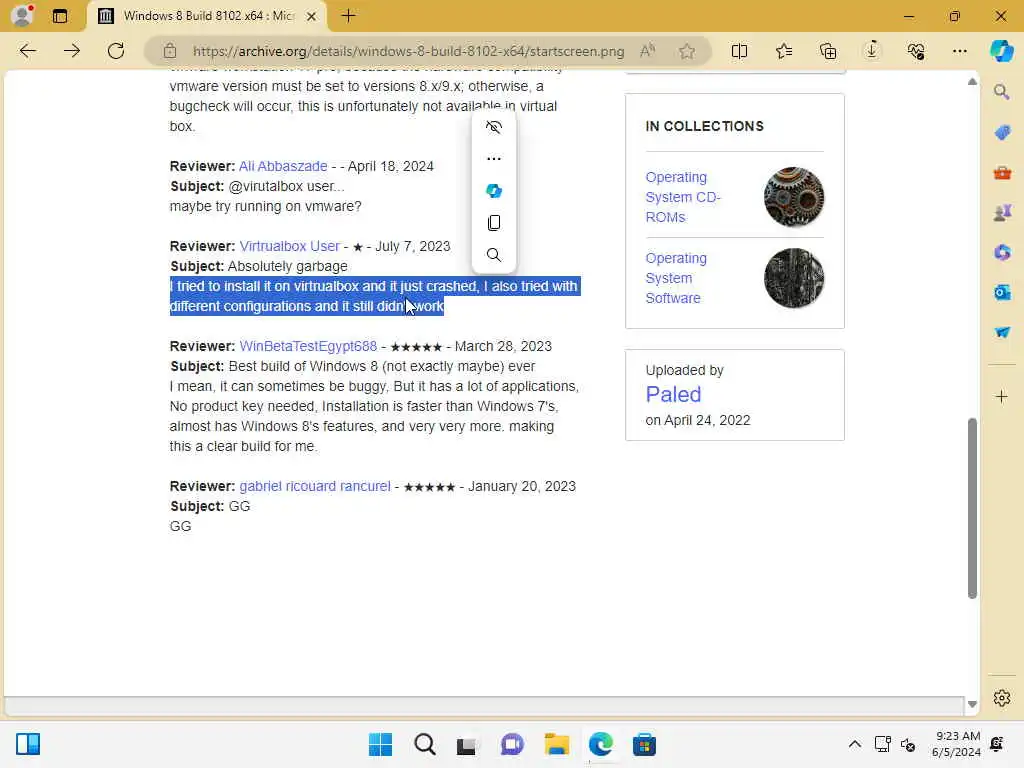Screen dimensions: 1024x768
Task: Open sidebar Outlook icon
Action: coord(1002,292)
